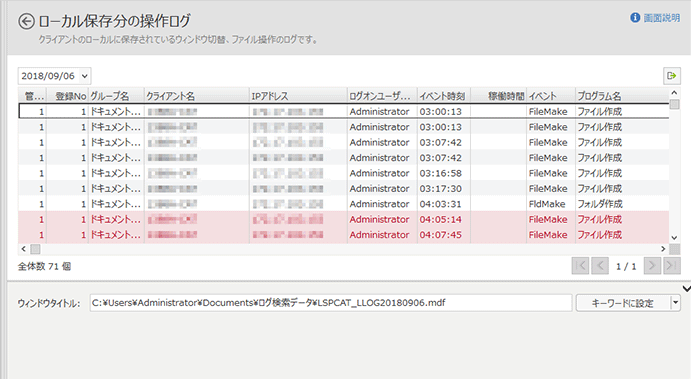Click the vertical scrollbar down arrow
Viewport: 691px width, 379px height.
coord(674,238)
